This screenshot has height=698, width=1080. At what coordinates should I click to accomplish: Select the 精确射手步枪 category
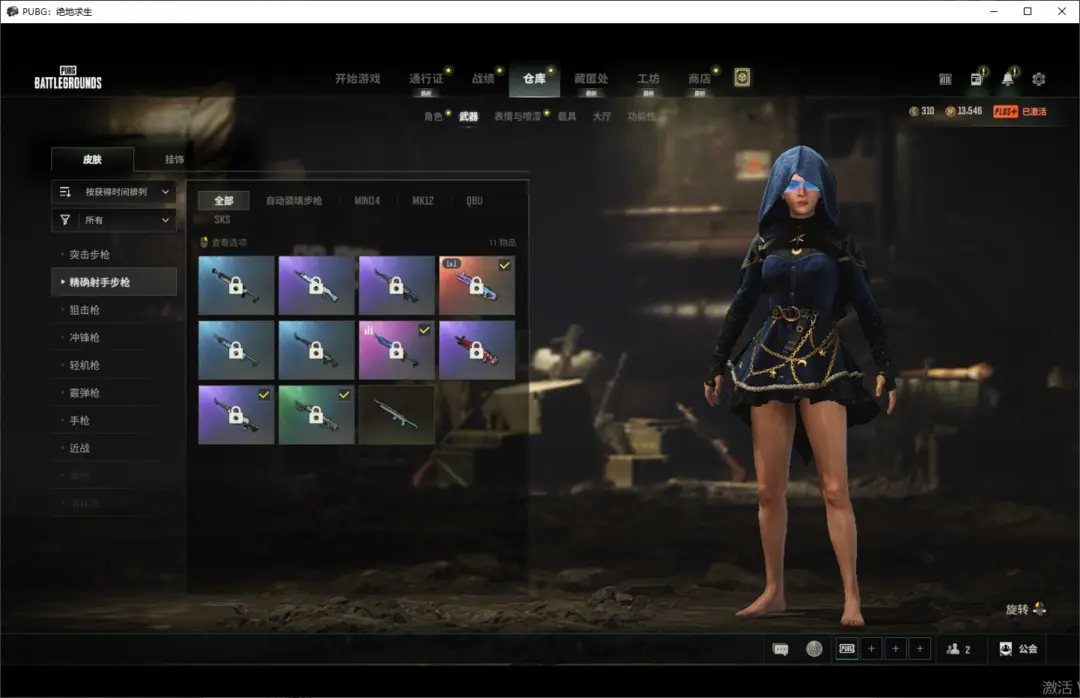pos(114,282)
